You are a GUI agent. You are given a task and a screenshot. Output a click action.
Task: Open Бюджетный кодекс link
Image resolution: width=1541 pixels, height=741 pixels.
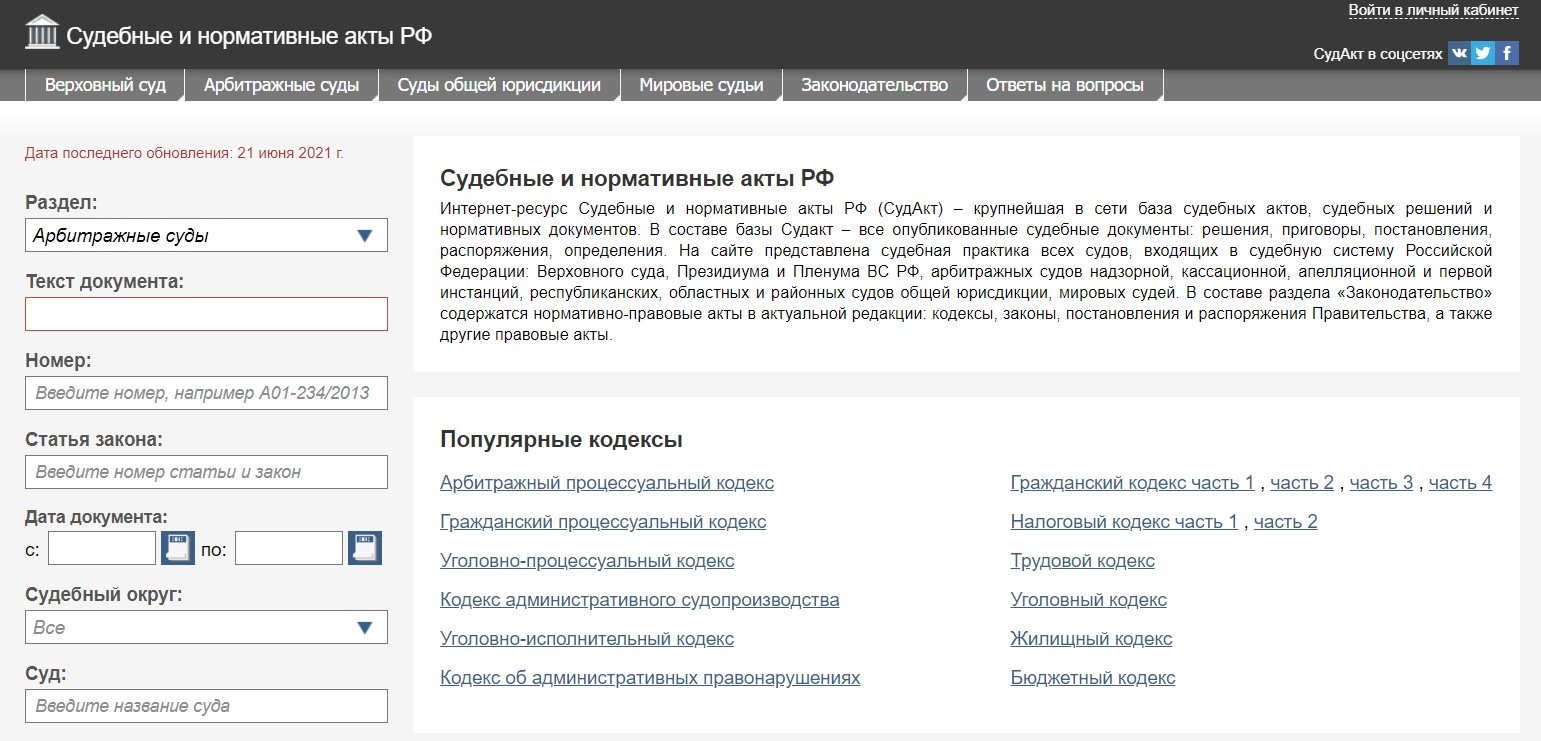coord(1093,678)
